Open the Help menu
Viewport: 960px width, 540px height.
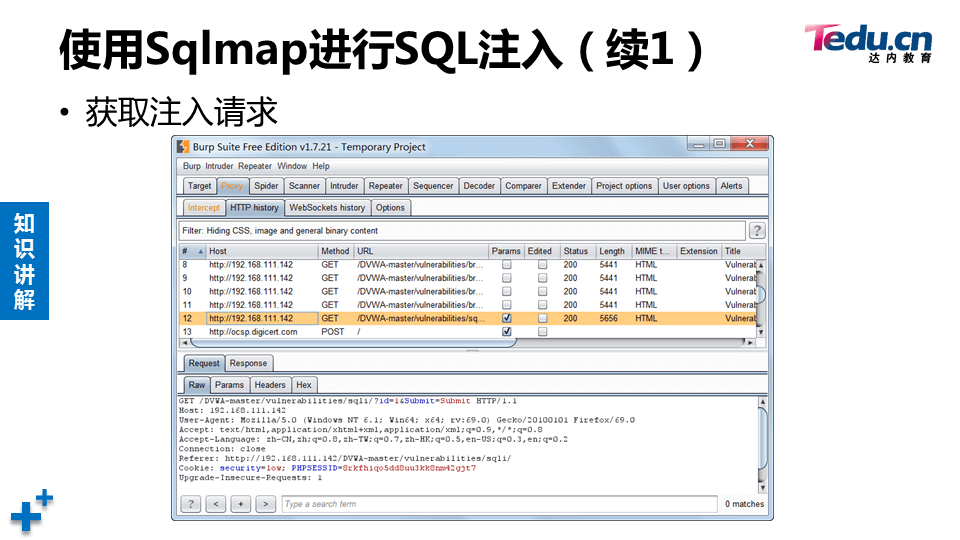(x=321, y=166)
